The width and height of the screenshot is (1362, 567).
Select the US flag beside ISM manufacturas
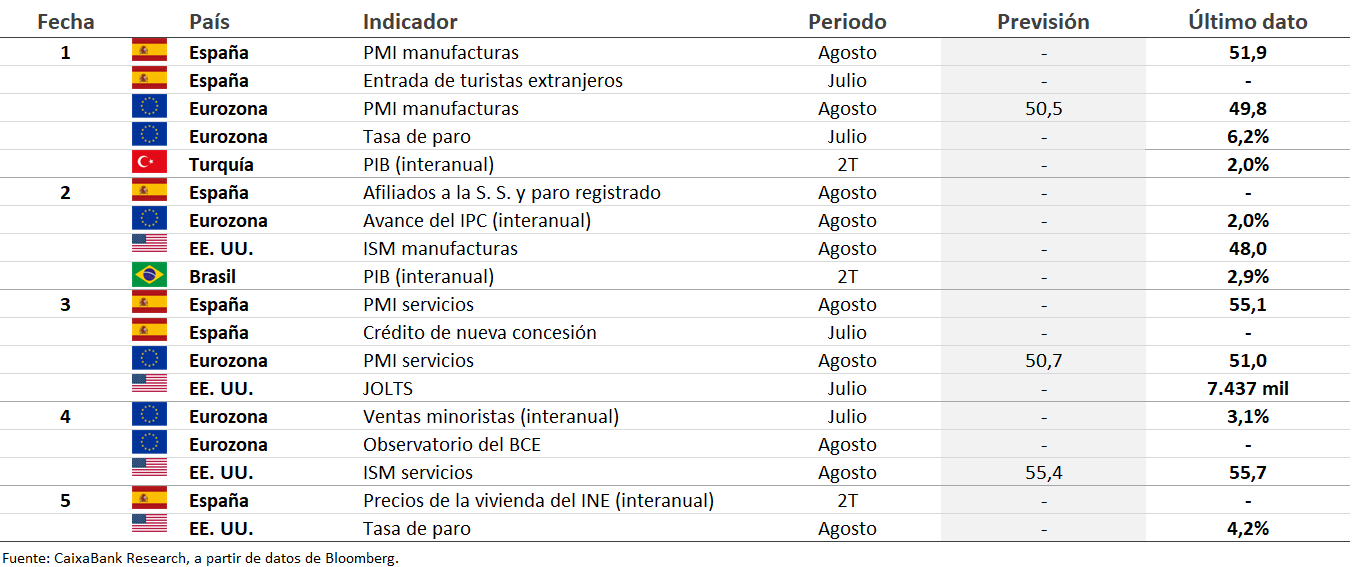click(149, 248)
